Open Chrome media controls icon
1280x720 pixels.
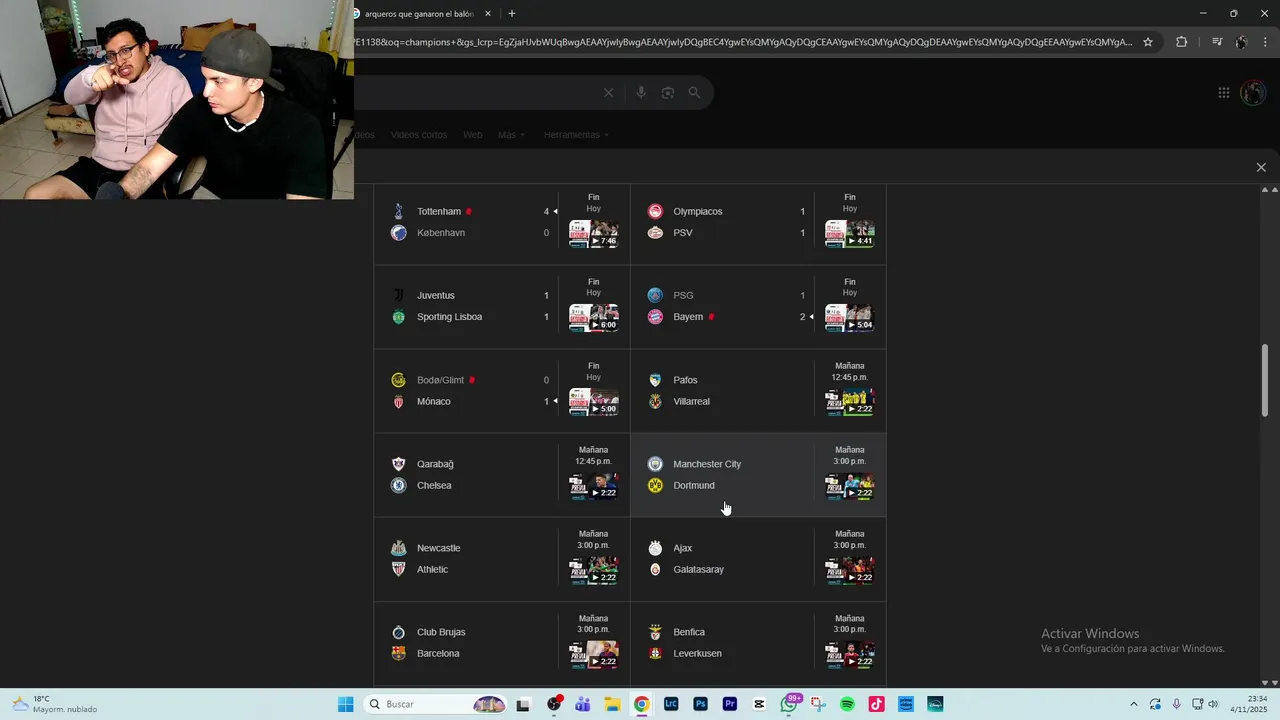[1216, 42]
